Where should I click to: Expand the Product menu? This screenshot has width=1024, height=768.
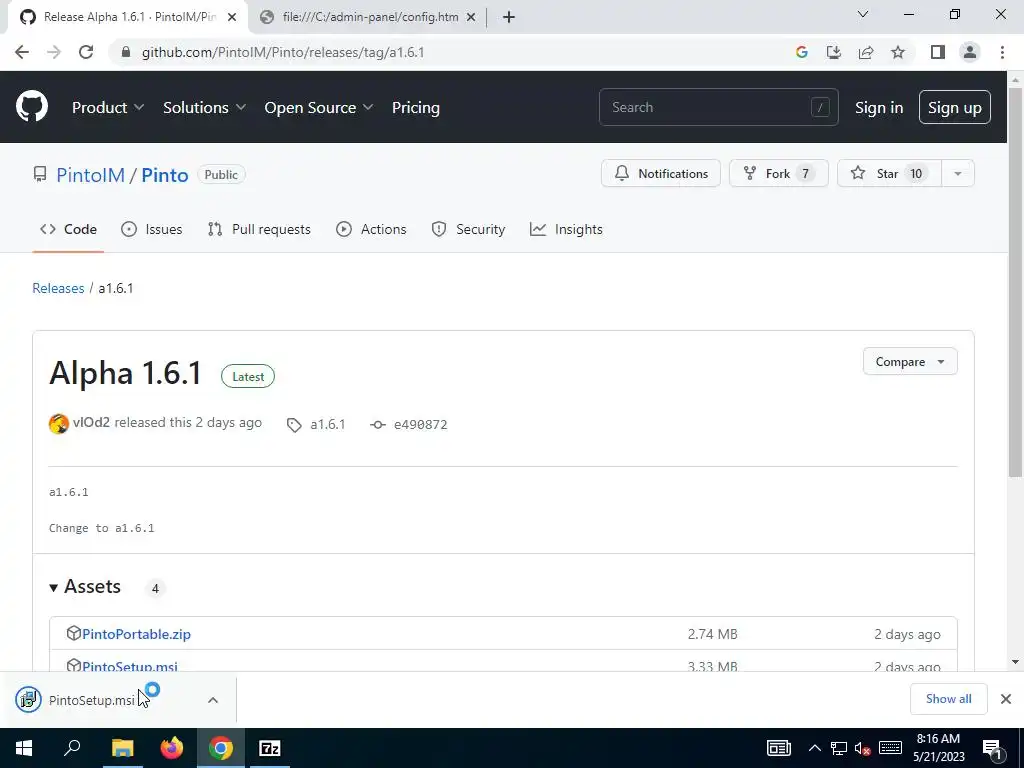coord(108,107)
